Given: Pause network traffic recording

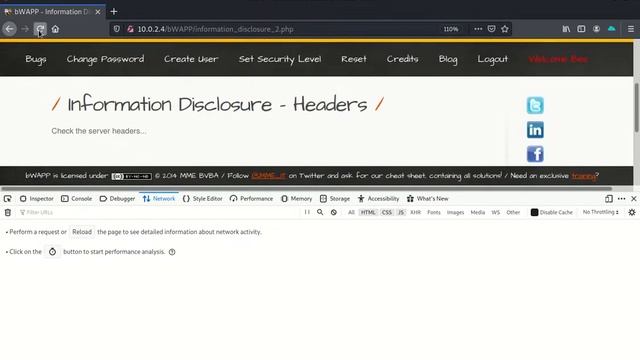Looking at the screenshot, I should (x=307, y=212).
